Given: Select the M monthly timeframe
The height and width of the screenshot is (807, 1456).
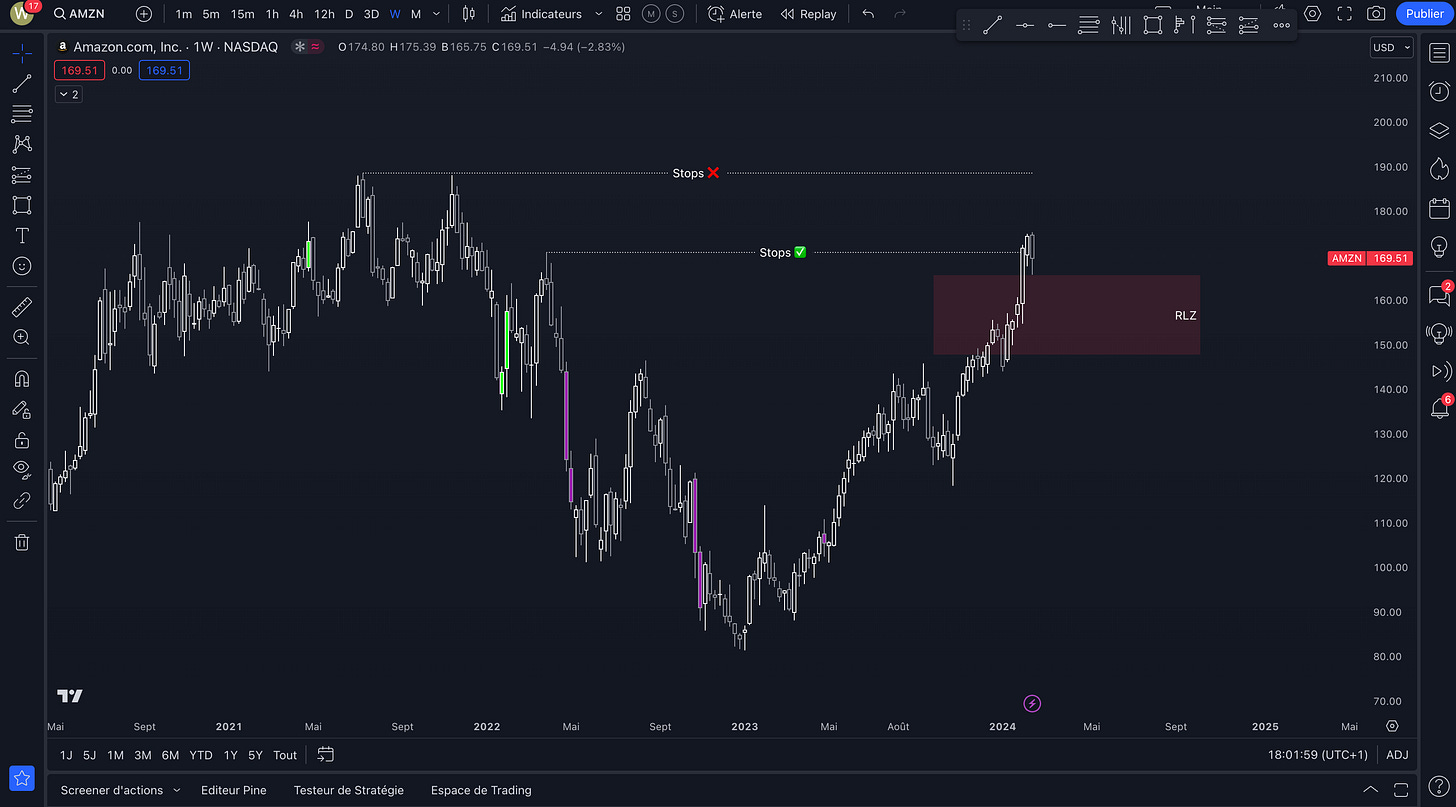Looking at the screenshot, I should click(x=416, y=14).
